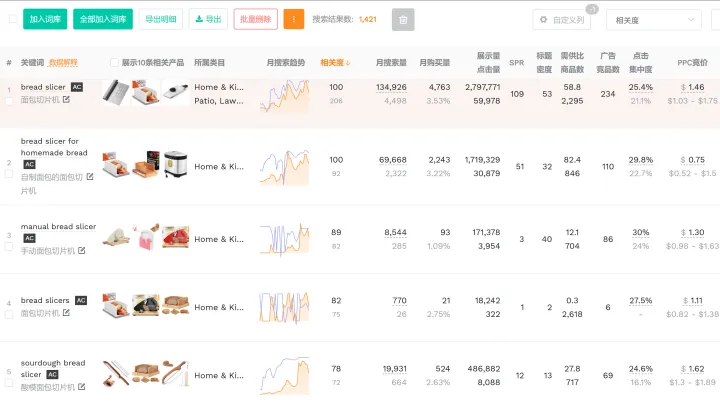Sort by 相关度 column header
720x403 pixels.
pos(335,63)
